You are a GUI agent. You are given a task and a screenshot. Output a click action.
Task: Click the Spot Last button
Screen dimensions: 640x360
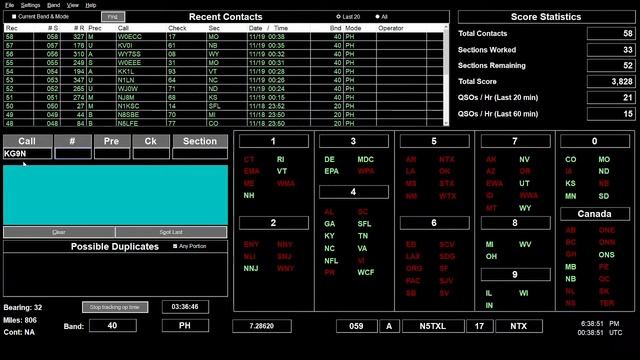171,232
